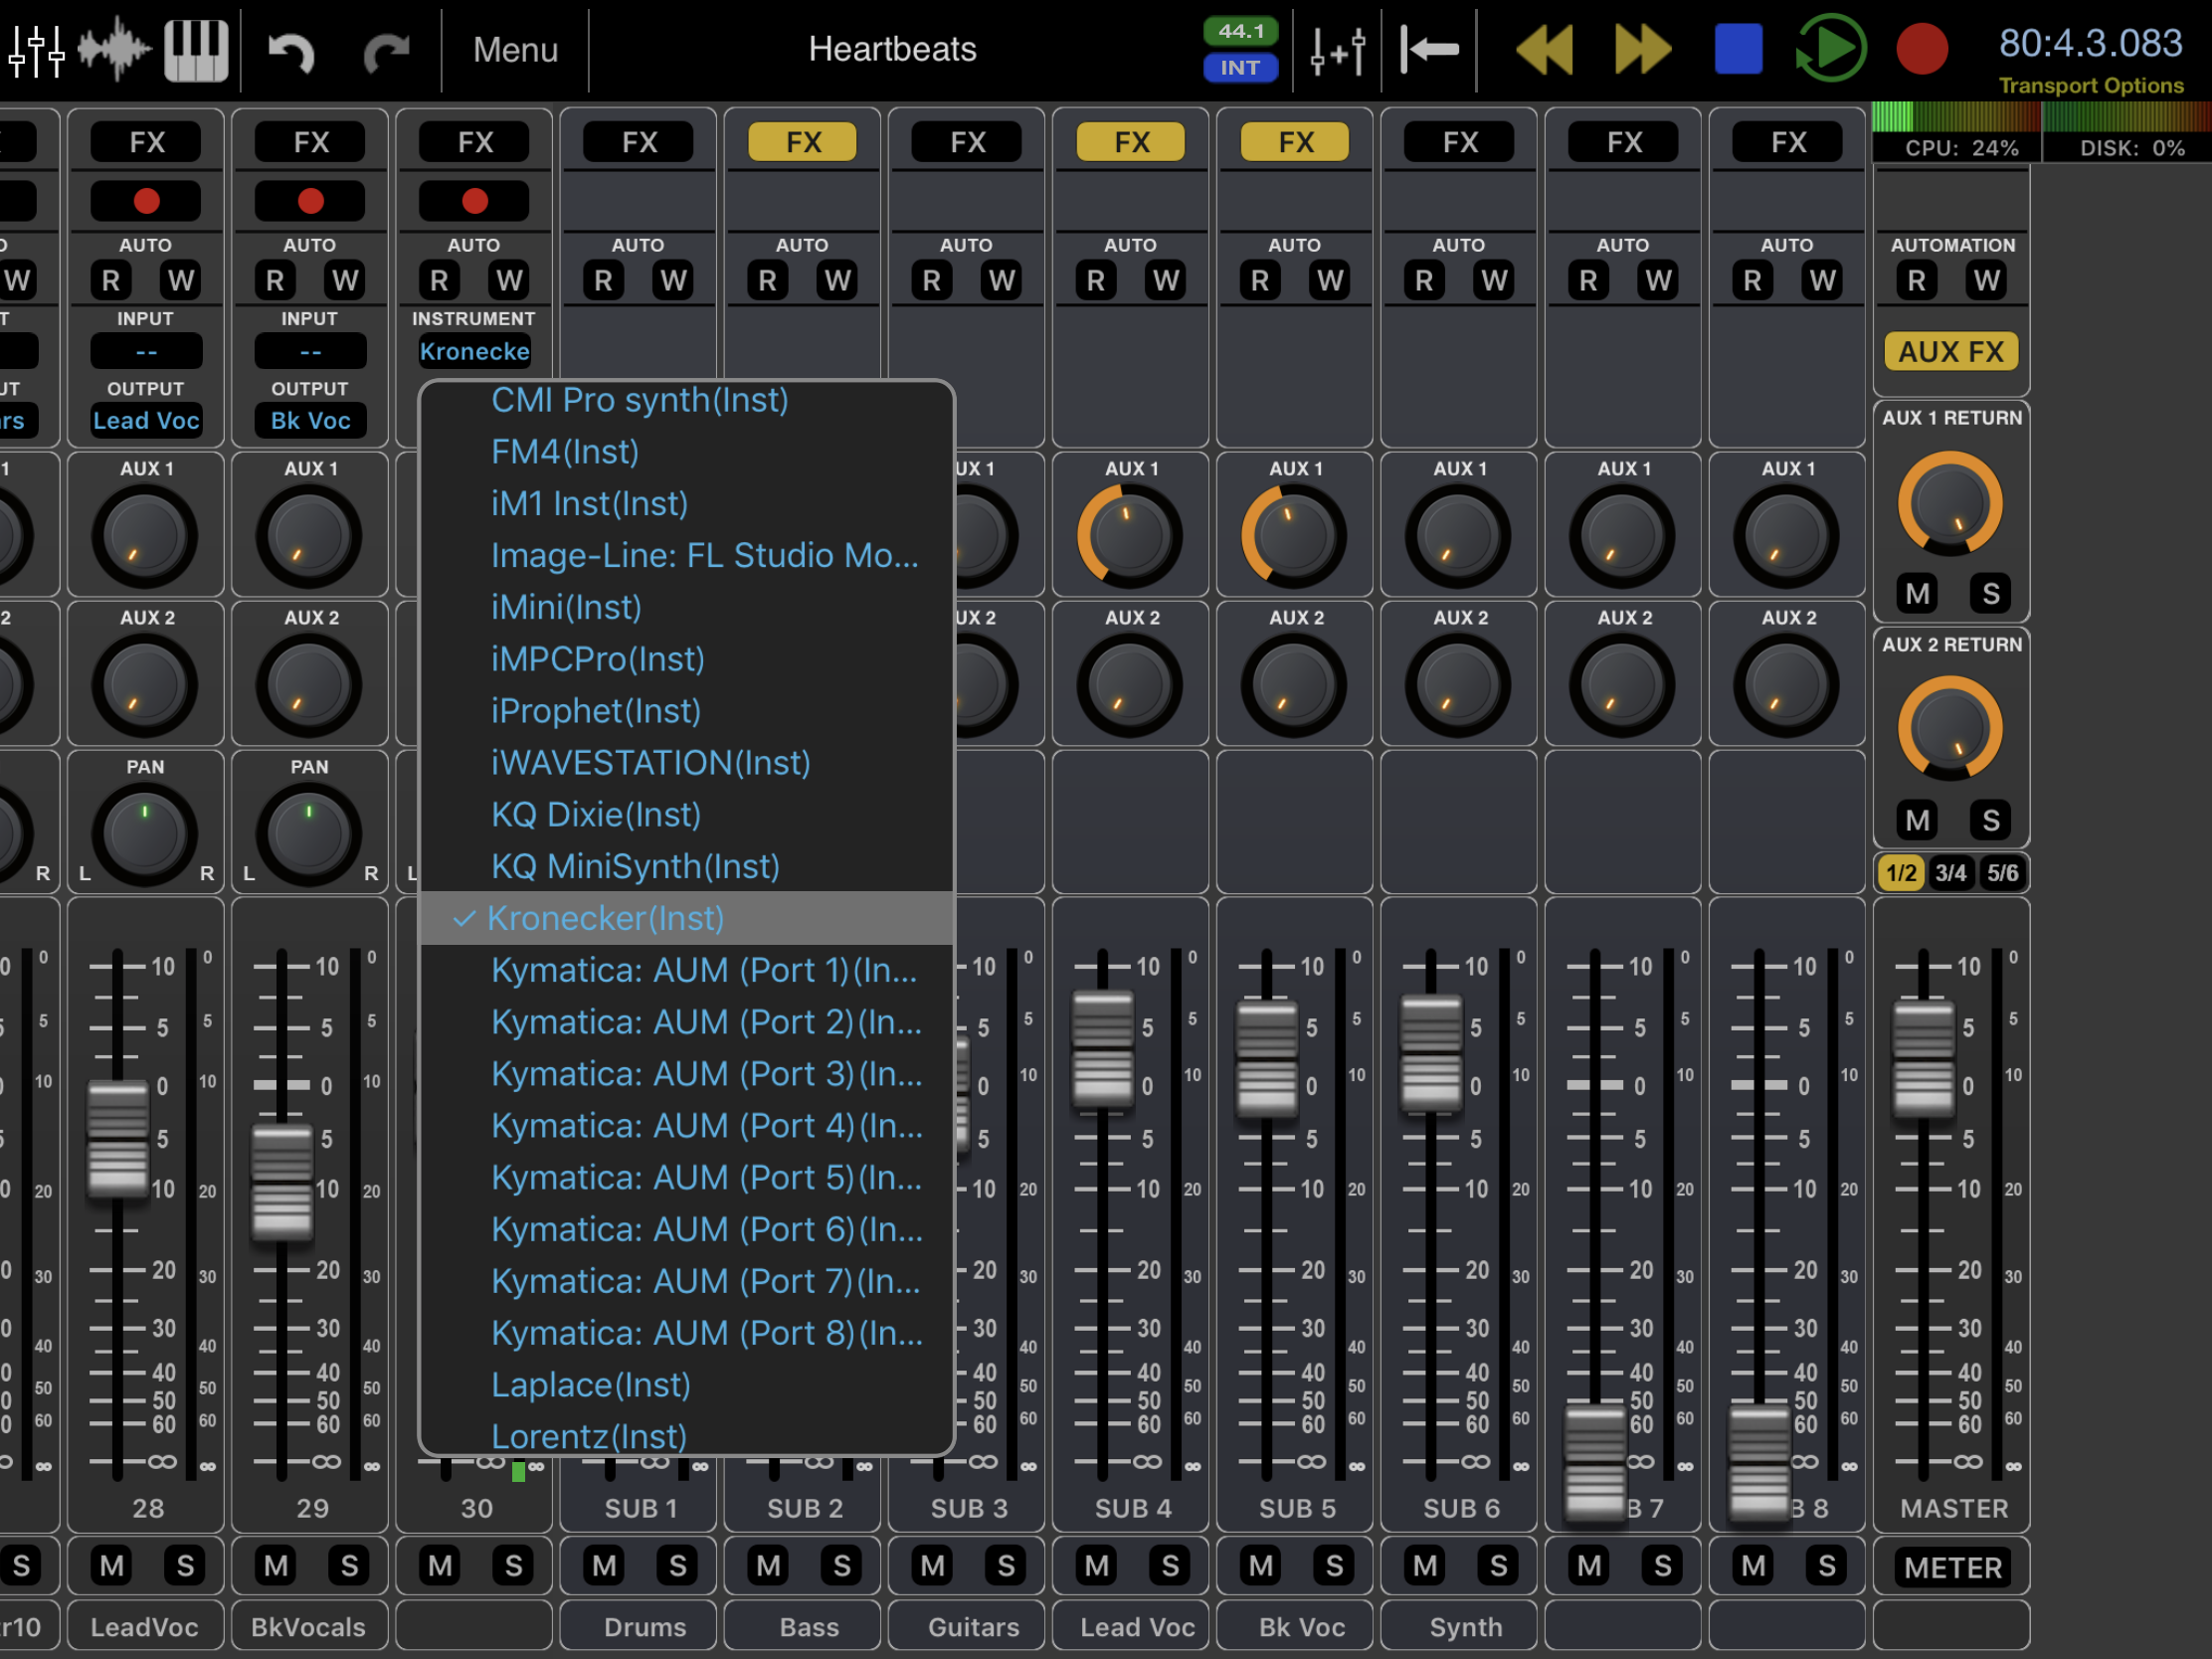The image size is (2212, 1659).
Task: Open track 30 Kronecker instrument selector
Action: pos(475,352)
